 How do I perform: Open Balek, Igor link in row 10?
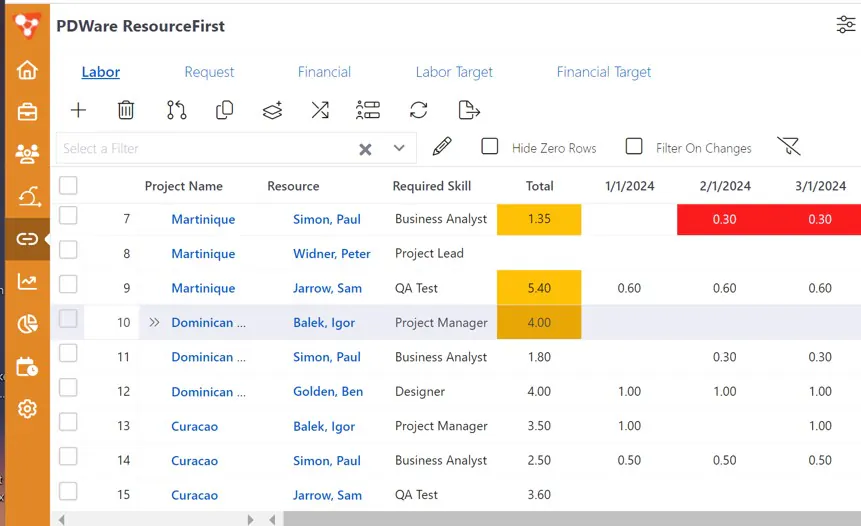324,323
